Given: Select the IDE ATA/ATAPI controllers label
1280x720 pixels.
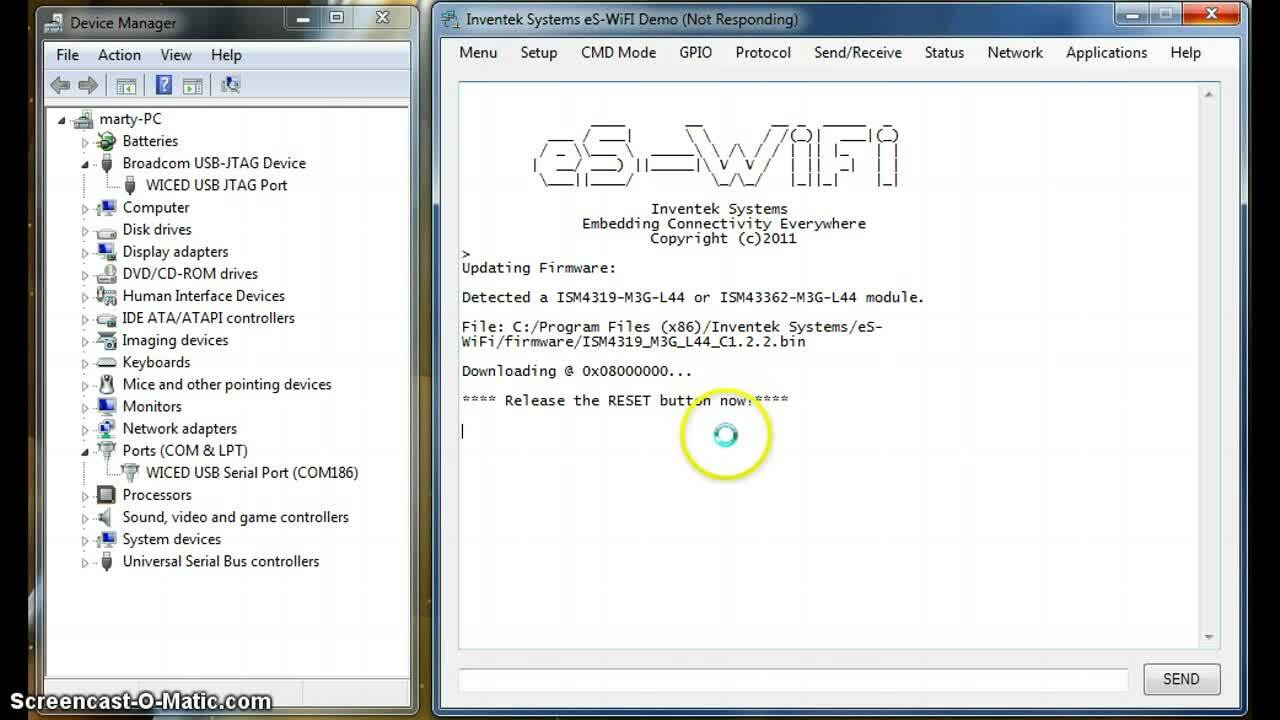Looking at the screenshot, I should (x=208, y=318).
